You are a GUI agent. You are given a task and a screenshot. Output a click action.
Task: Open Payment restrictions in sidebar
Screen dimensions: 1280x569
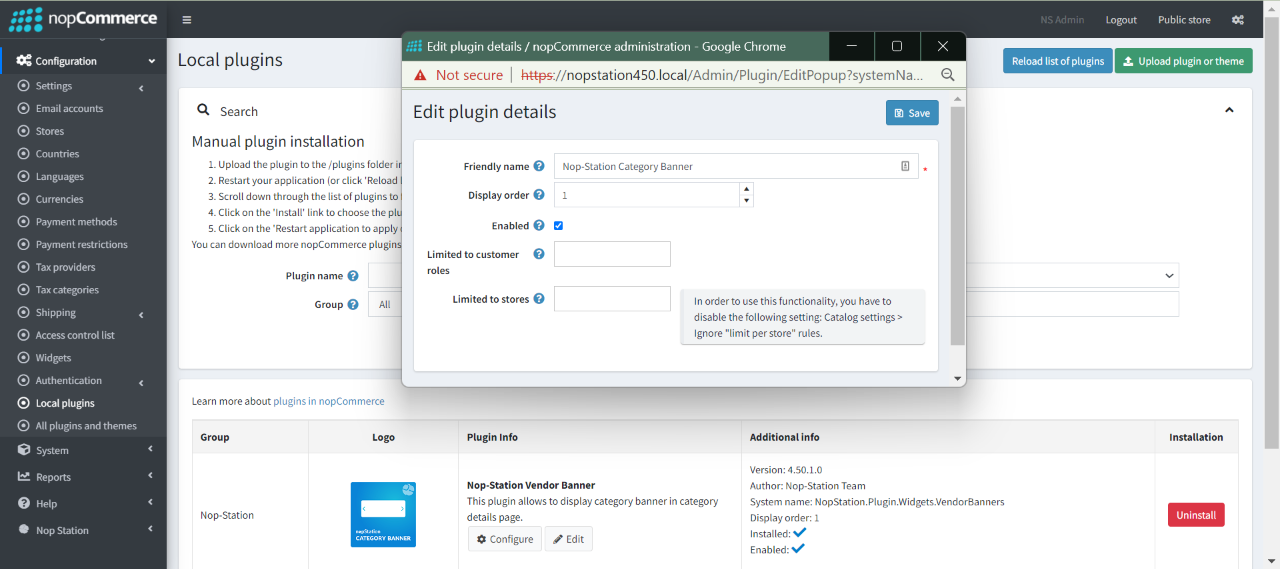point(82,244)
